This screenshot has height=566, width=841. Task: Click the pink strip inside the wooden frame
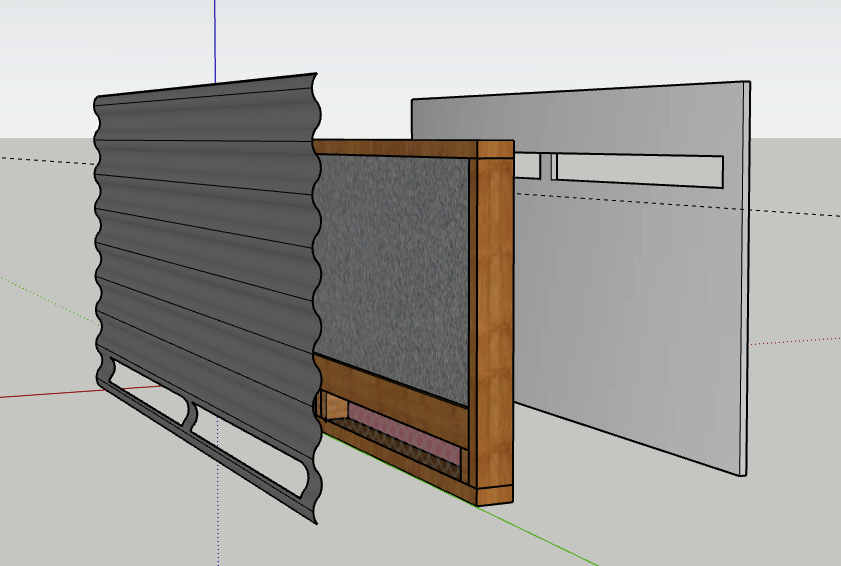point(405,433)
